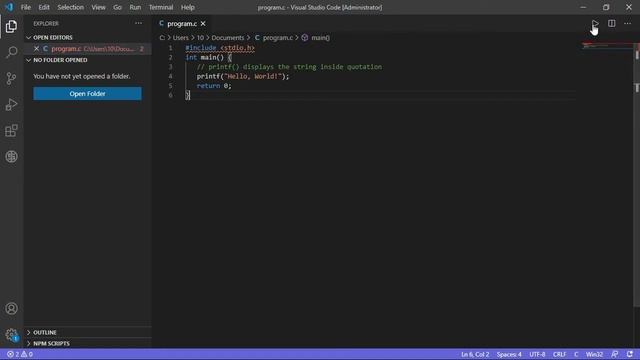The height and width of the screenshot is (360, 640).
Task: Open the Help menu
Action: pyautogui.click(x=188, y=7)
